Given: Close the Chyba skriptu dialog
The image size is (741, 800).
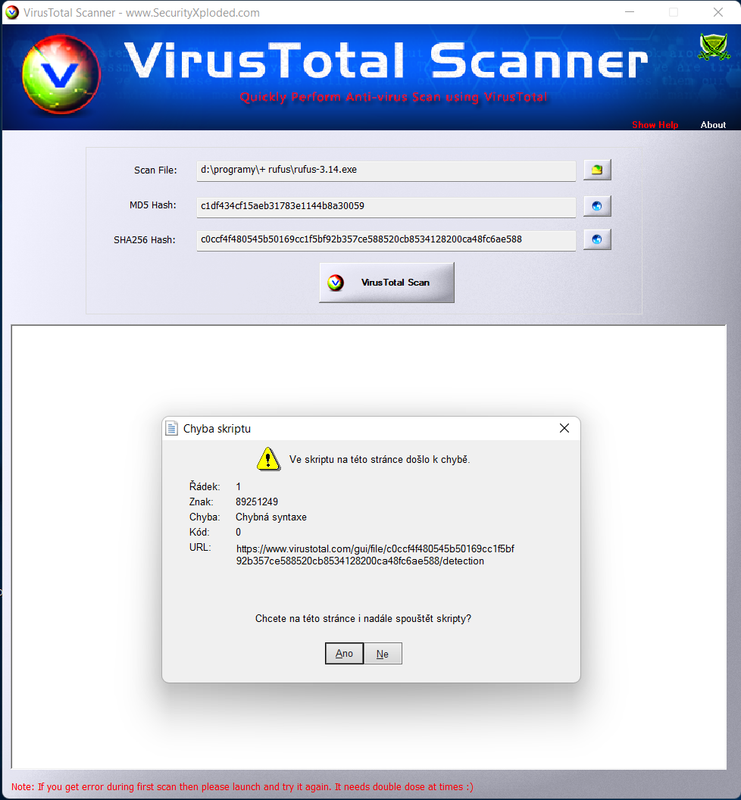Looking at the screenshot, I should point(564,428).
